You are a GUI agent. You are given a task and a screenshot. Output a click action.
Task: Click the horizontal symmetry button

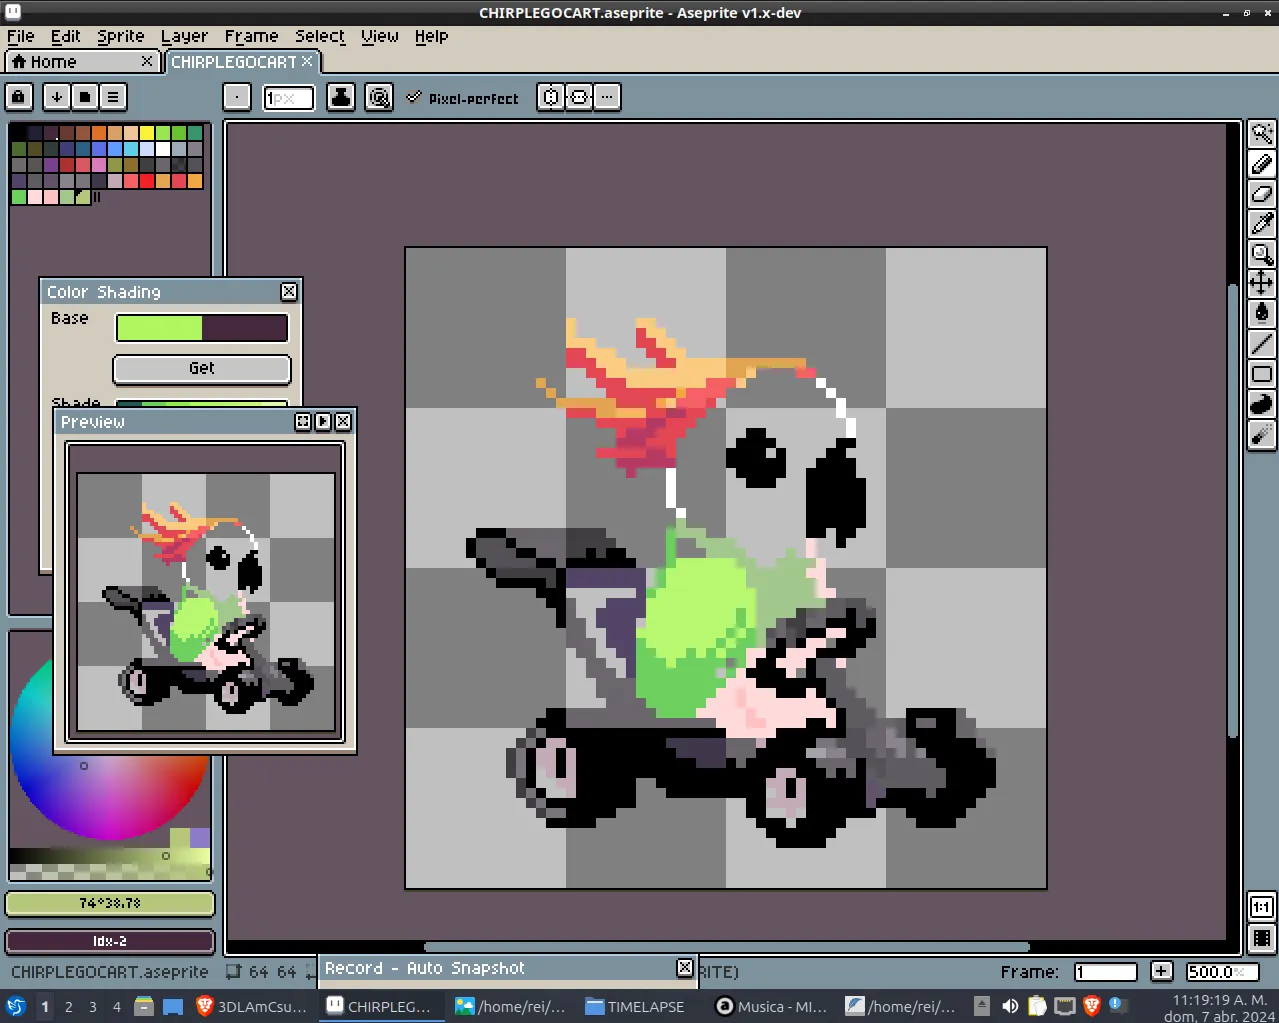[579, 97]
